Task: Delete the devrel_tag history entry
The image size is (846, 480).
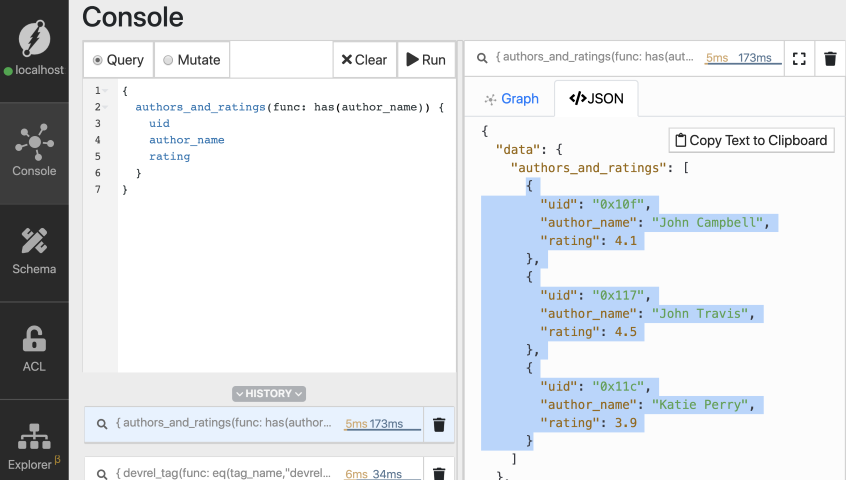Action: (x=438, y=474)
